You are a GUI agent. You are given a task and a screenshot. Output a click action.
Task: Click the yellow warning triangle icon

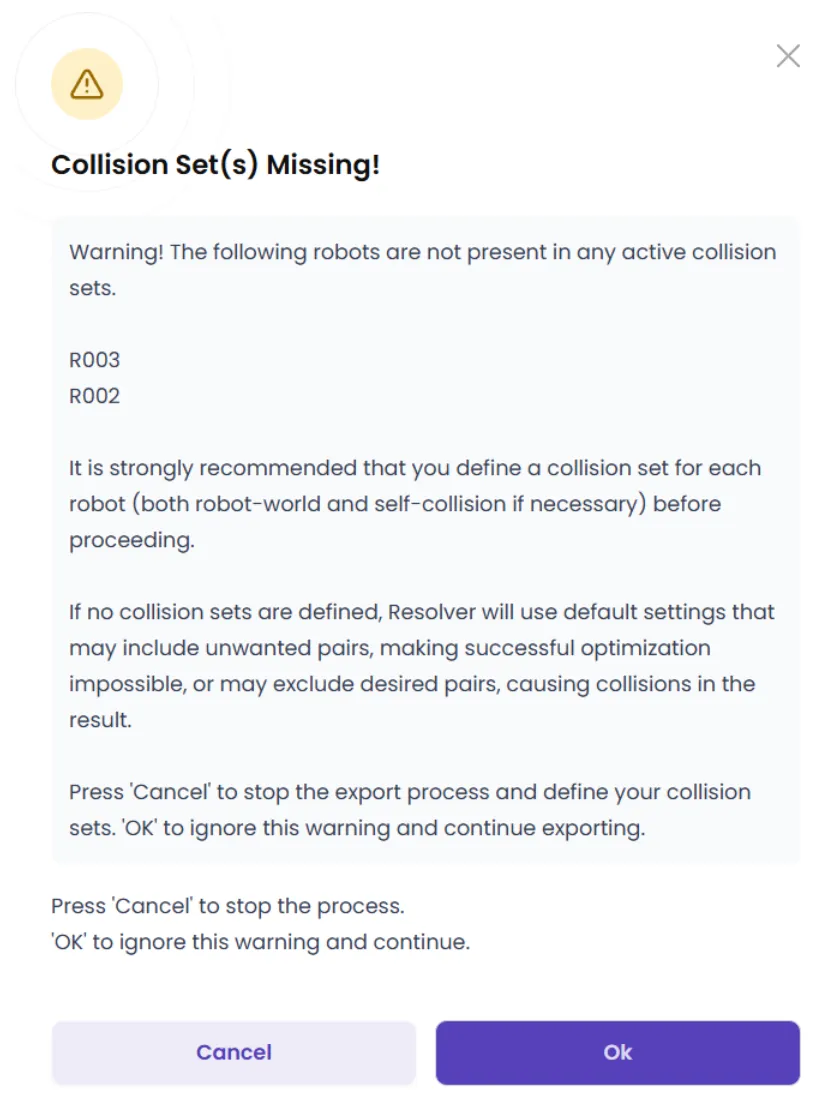tap(87, 84)
